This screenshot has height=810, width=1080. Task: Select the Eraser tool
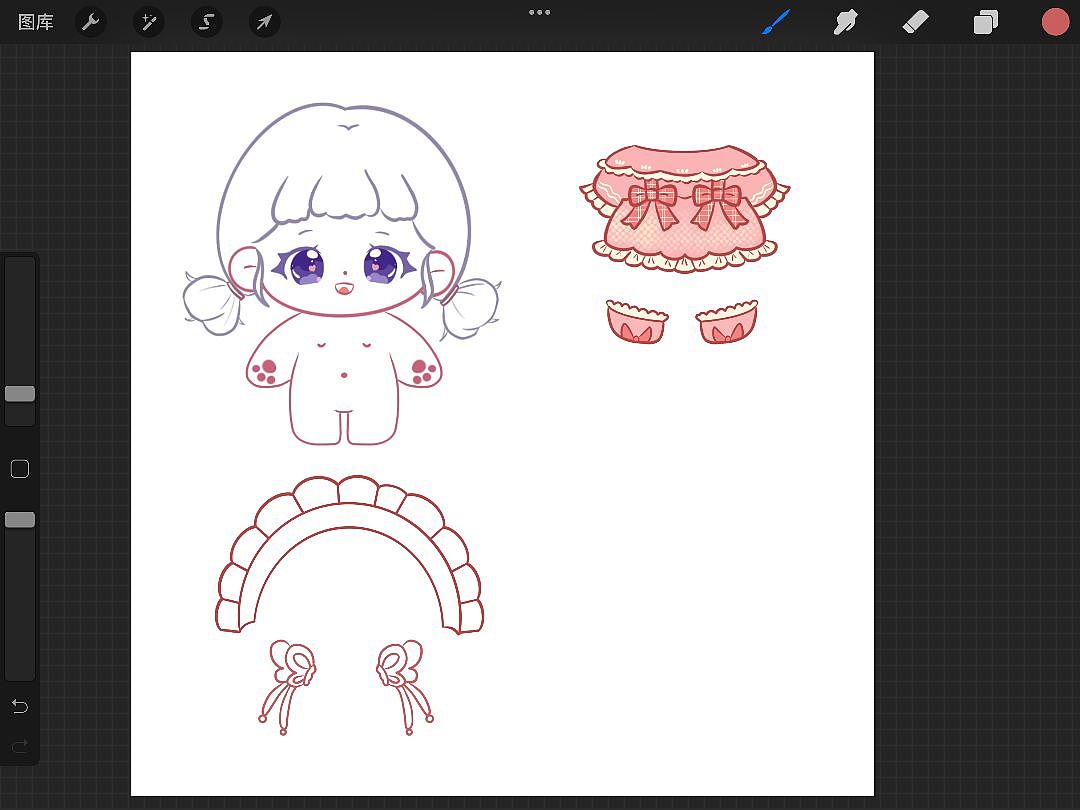point(915,22)
